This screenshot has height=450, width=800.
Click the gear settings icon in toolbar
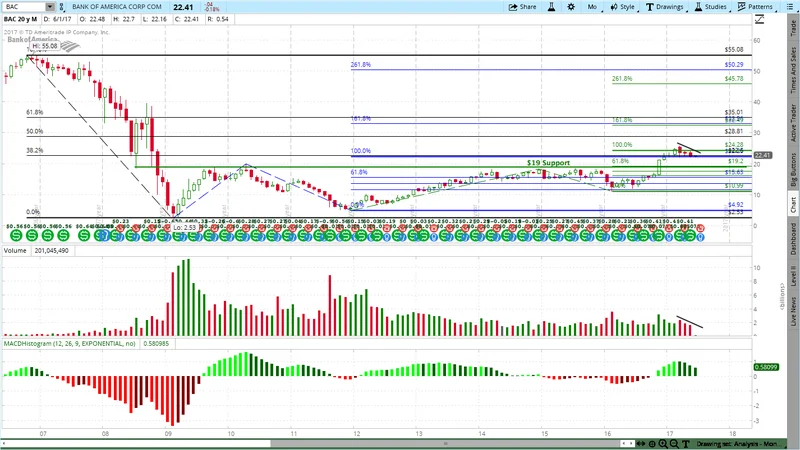569,6
